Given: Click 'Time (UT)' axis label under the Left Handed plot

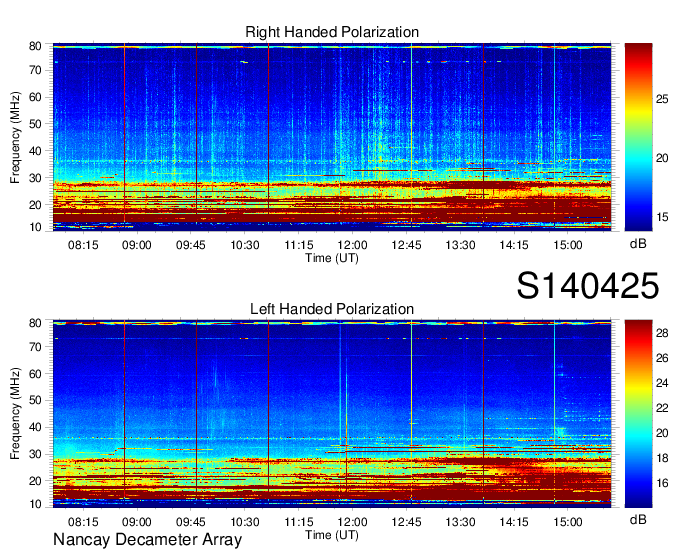Looking at the screenshot, I should coord(332,535).
